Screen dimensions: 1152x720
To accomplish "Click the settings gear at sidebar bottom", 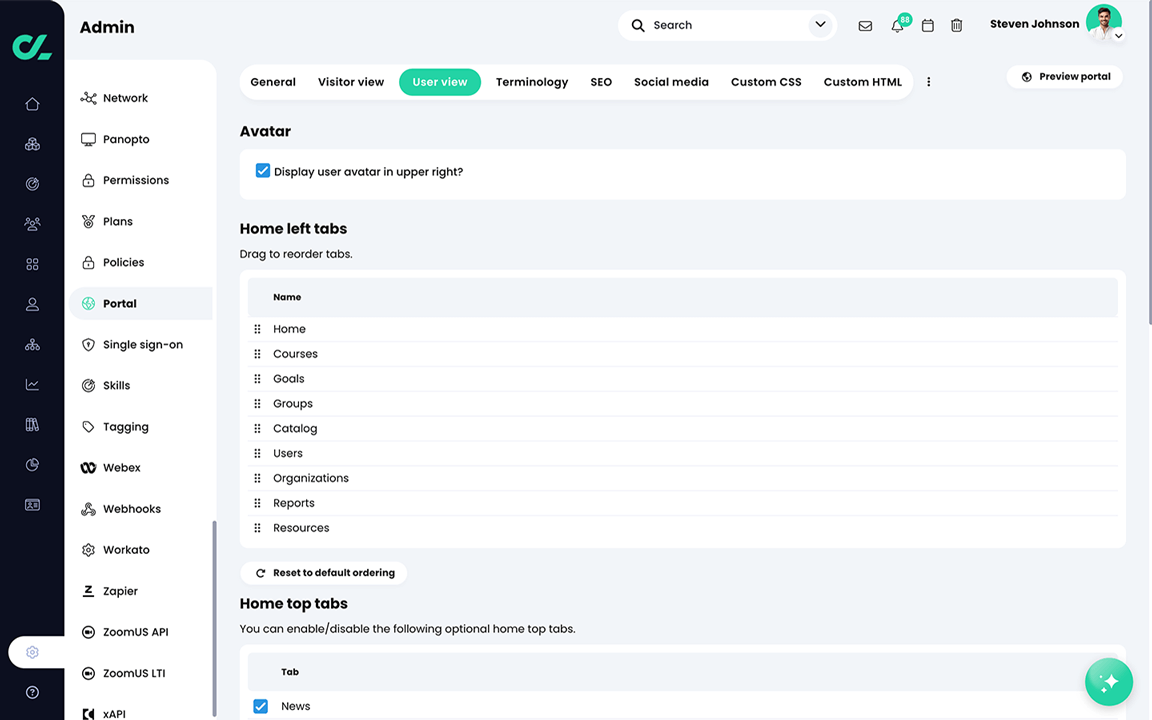I will pos(34,651).
